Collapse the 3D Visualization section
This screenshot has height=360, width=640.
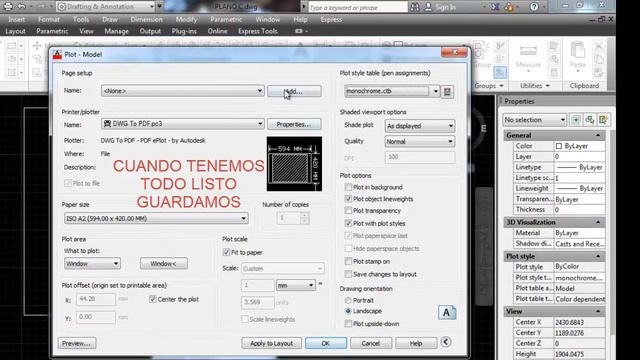[598, 222]
